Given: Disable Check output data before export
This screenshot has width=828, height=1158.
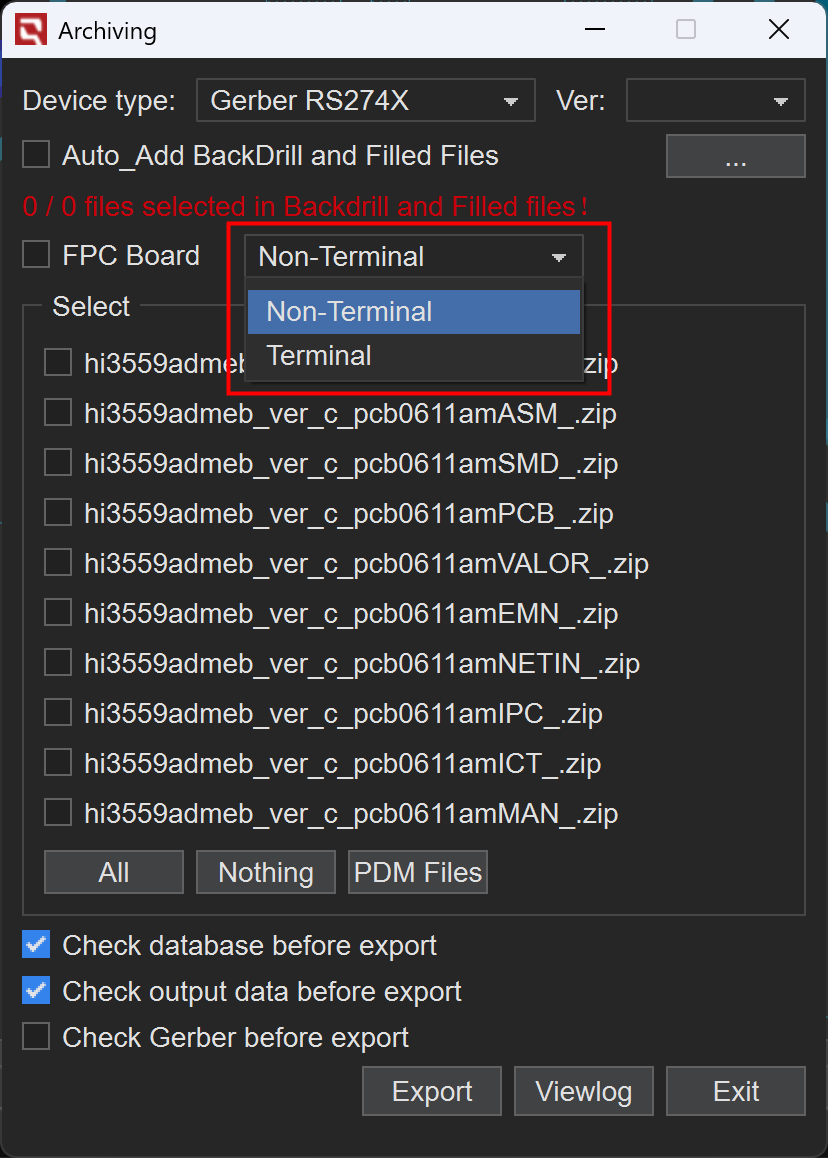Looking at the screenshot, I should (x=37, y=991).
